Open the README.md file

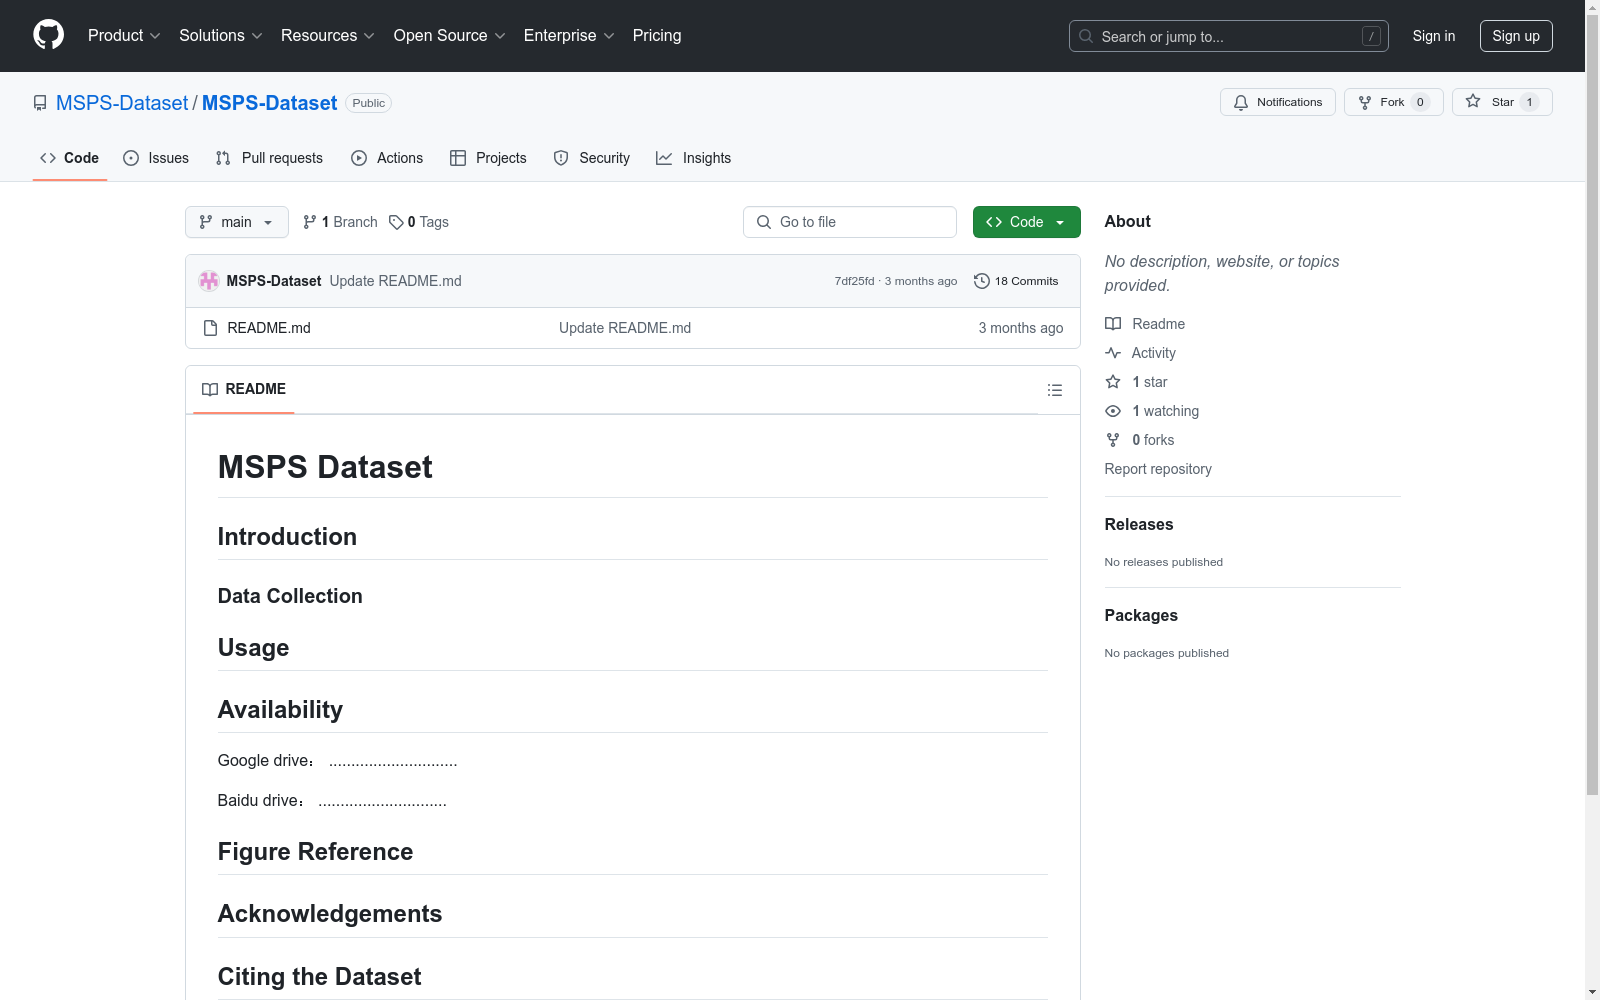click(x=269, y=328)
